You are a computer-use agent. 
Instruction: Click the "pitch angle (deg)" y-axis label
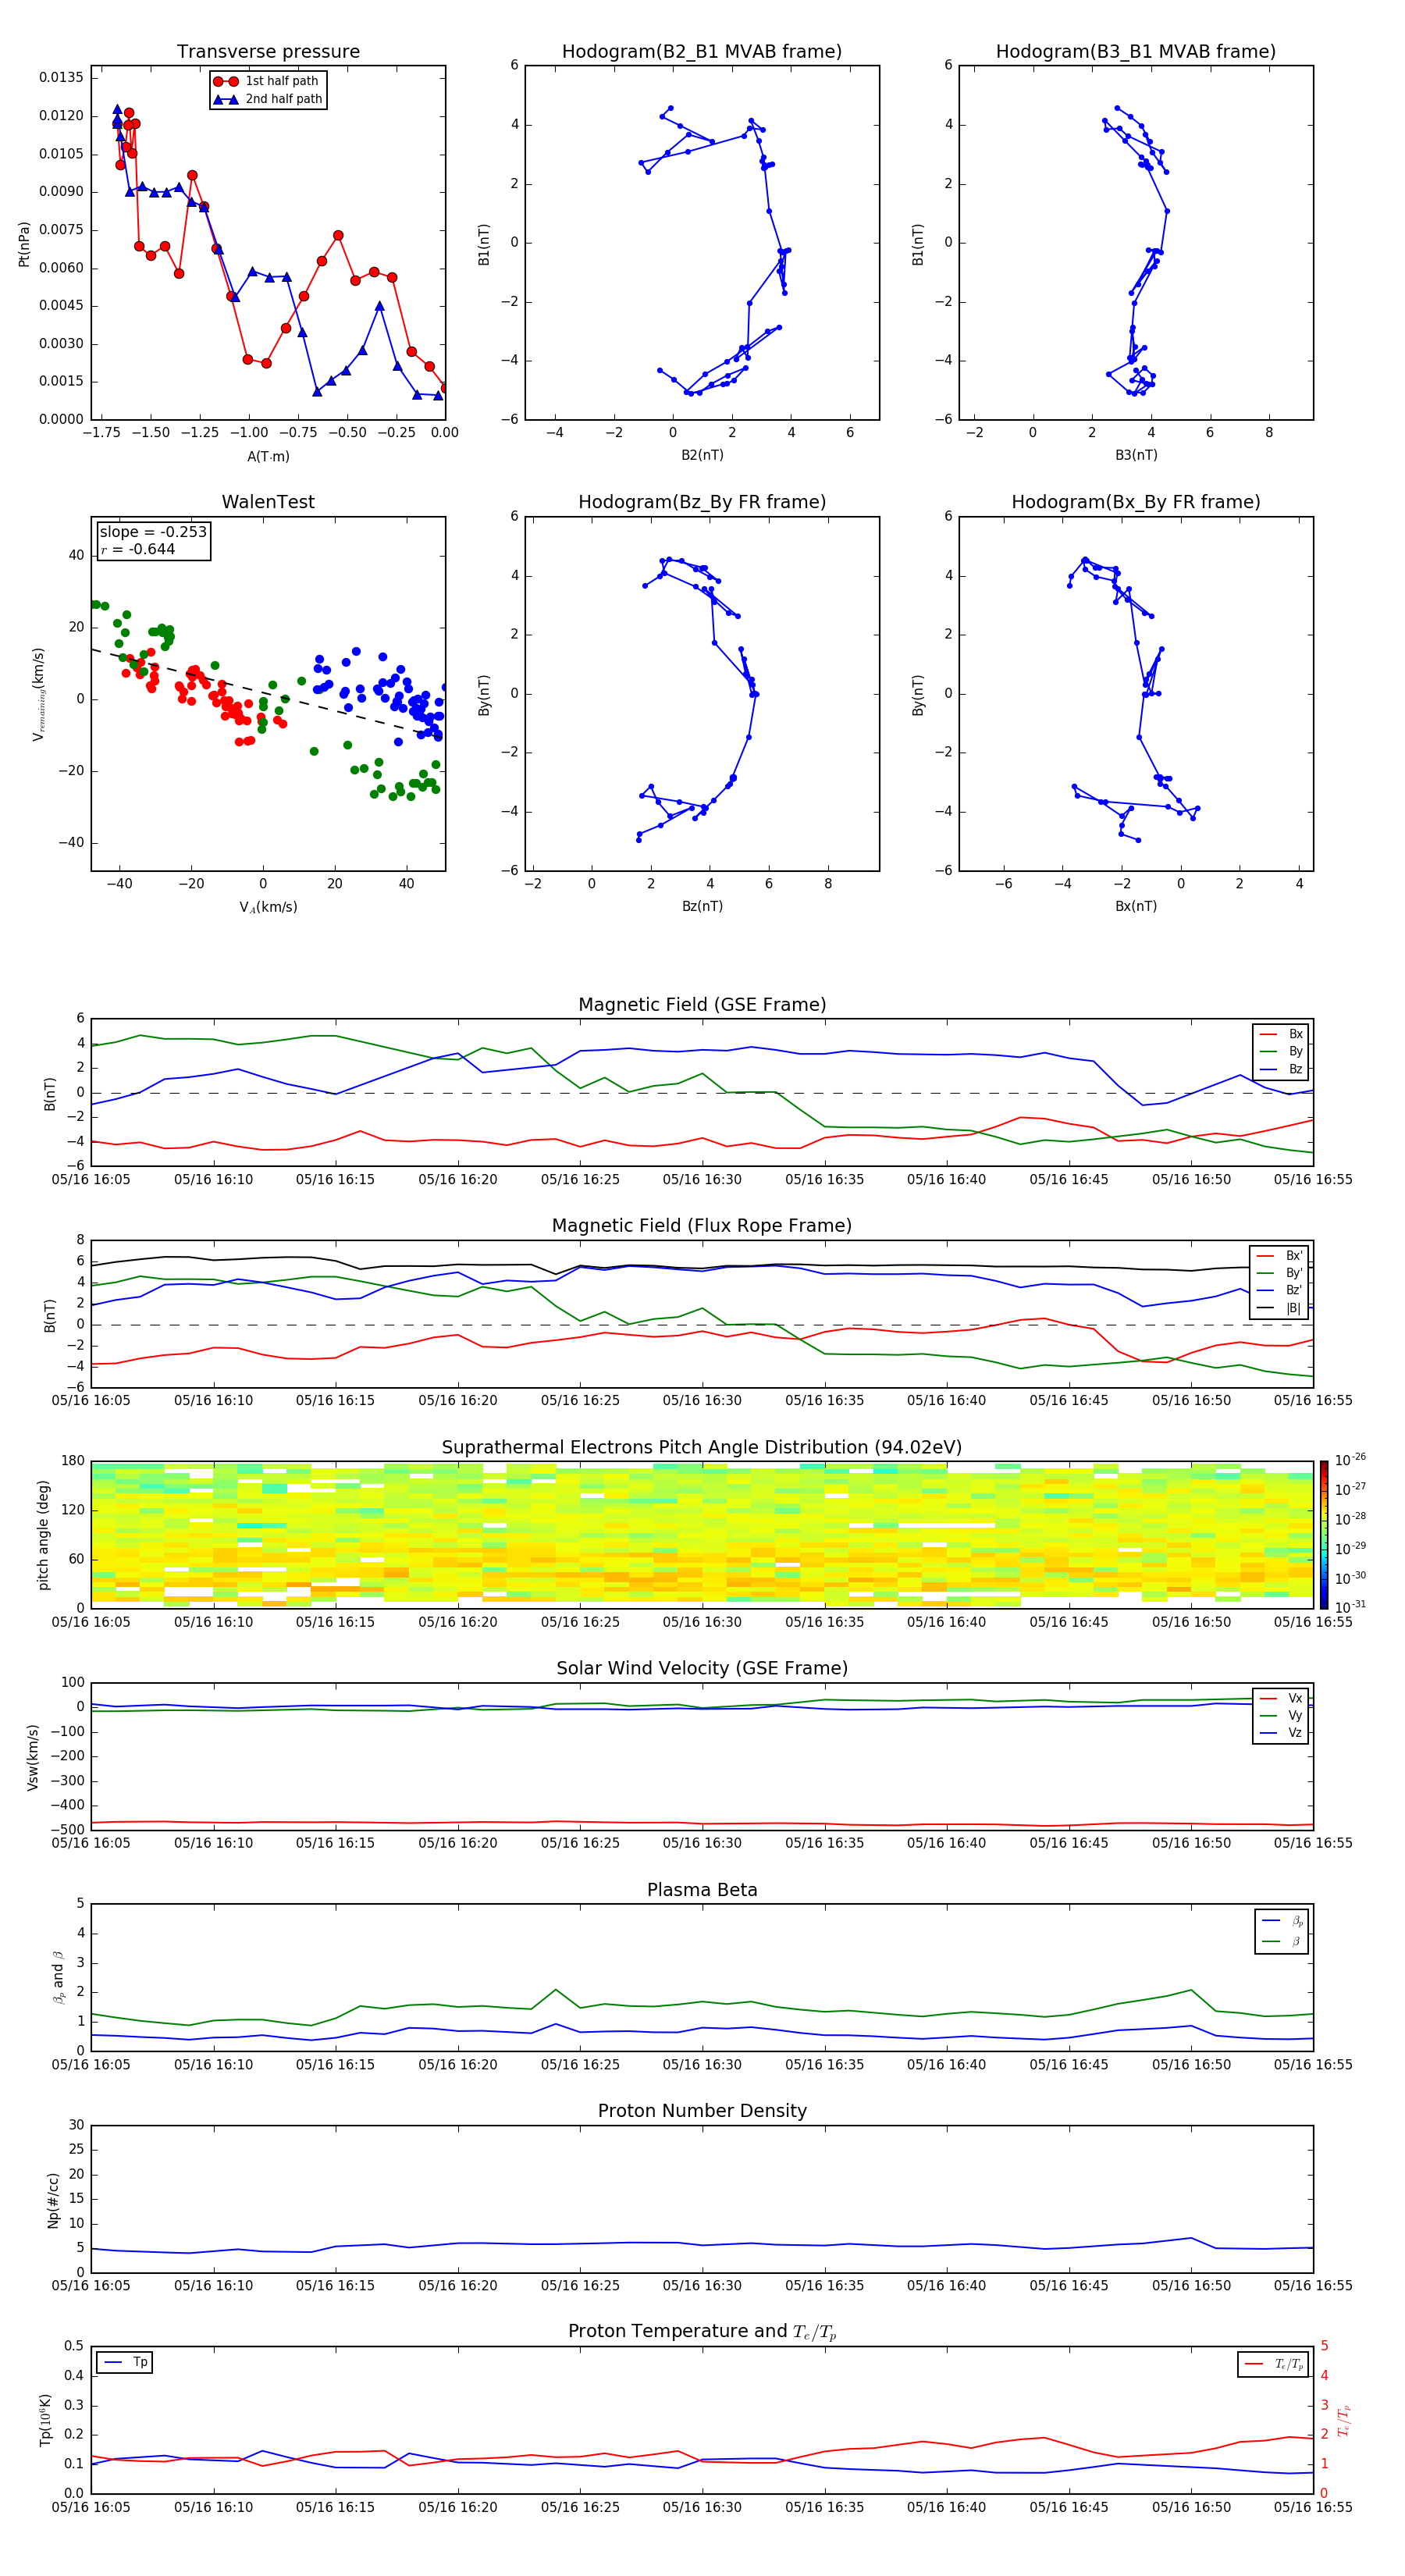43,1535
